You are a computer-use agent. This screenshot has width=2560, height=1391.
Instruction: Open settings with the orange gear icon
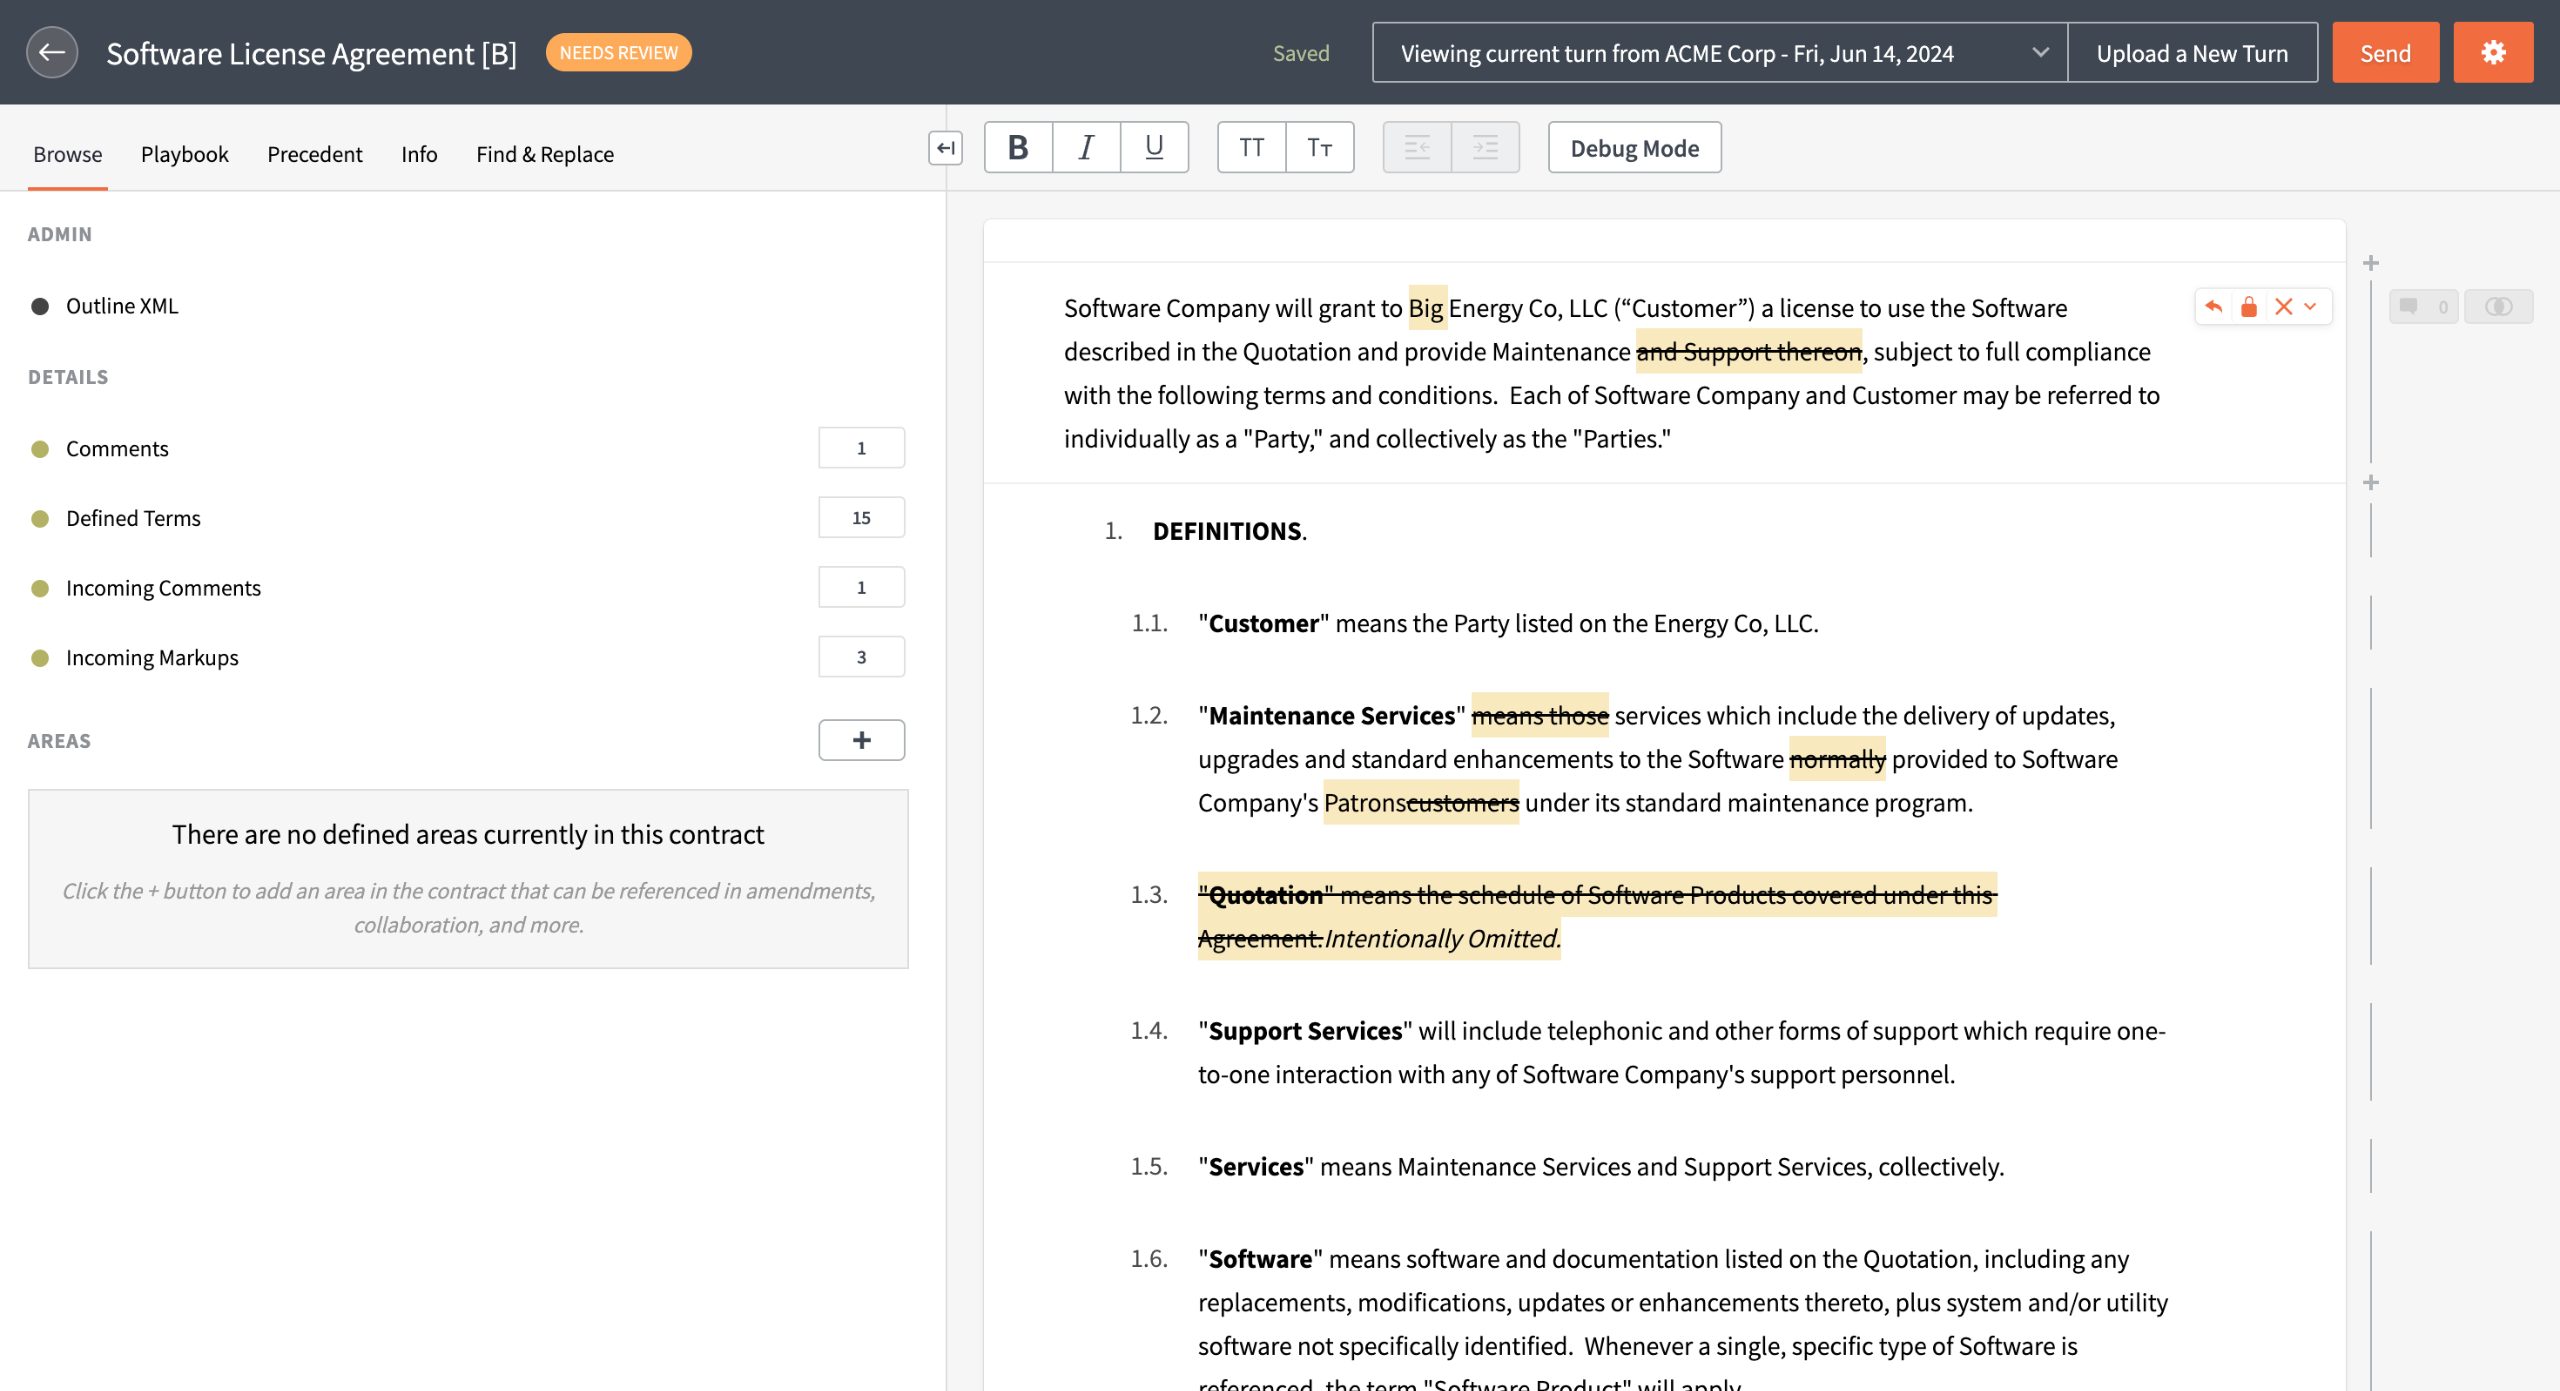pyautogui.click(x=2492, y=53)
